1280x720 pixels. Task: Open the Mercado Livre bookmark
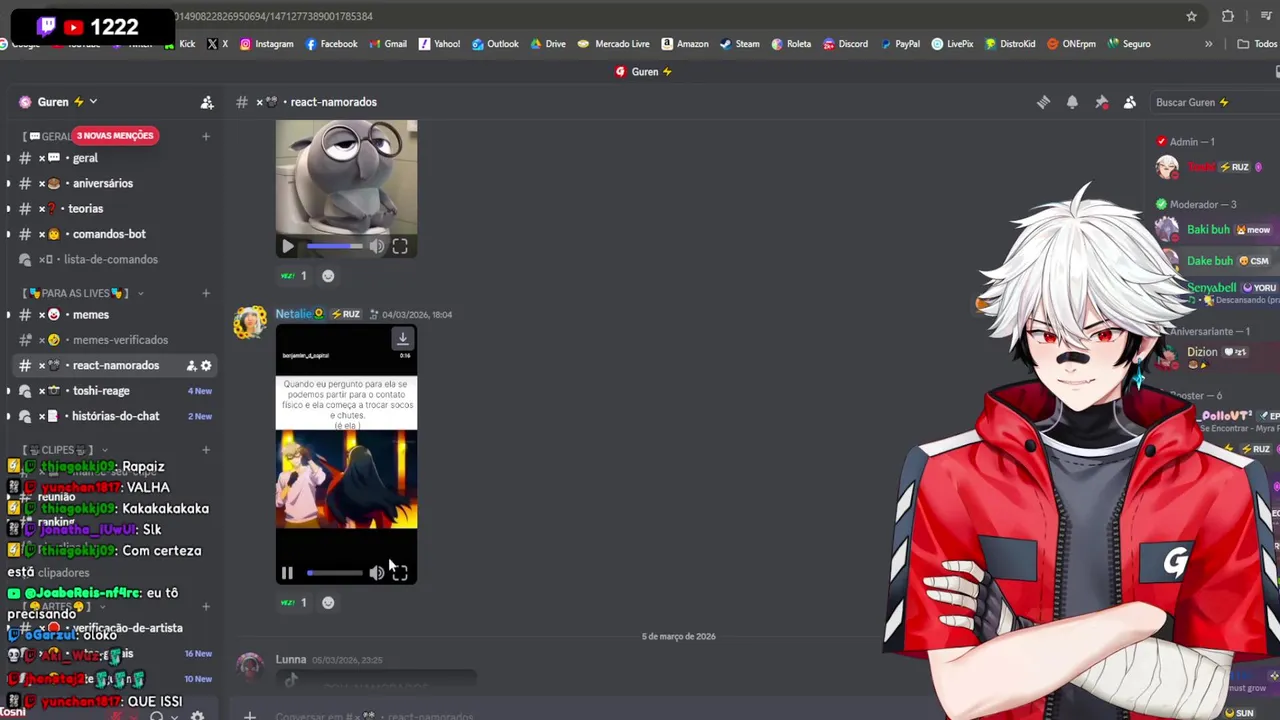point(613,44)
